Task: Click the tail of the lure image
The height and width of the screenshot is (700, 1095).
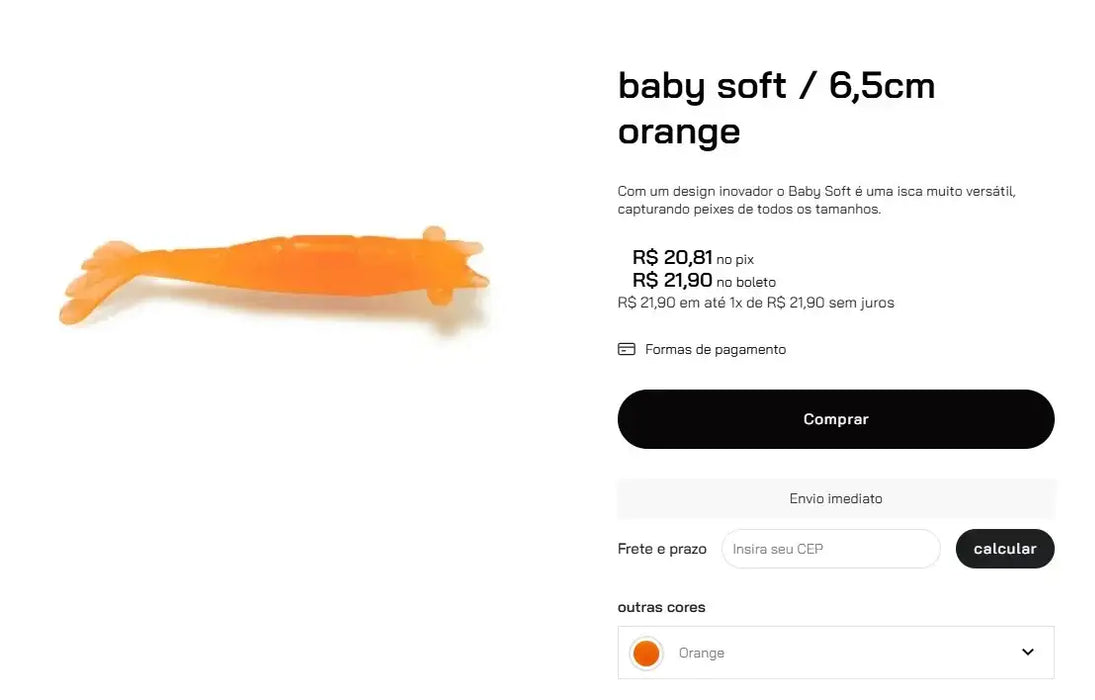Action: point(95,285)
